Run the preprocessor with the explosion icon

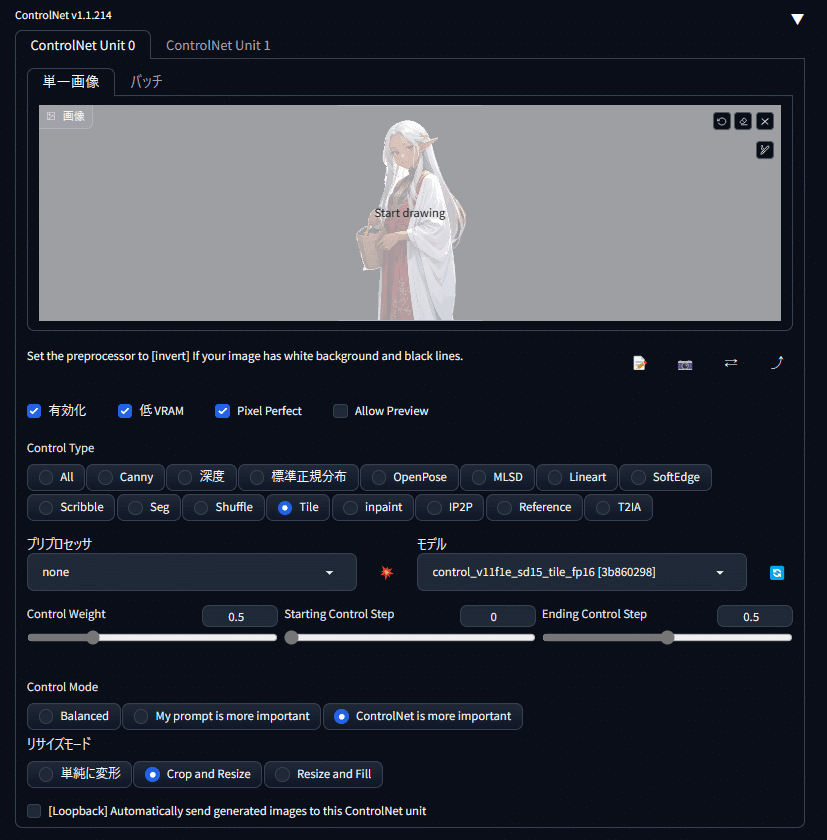386,572
